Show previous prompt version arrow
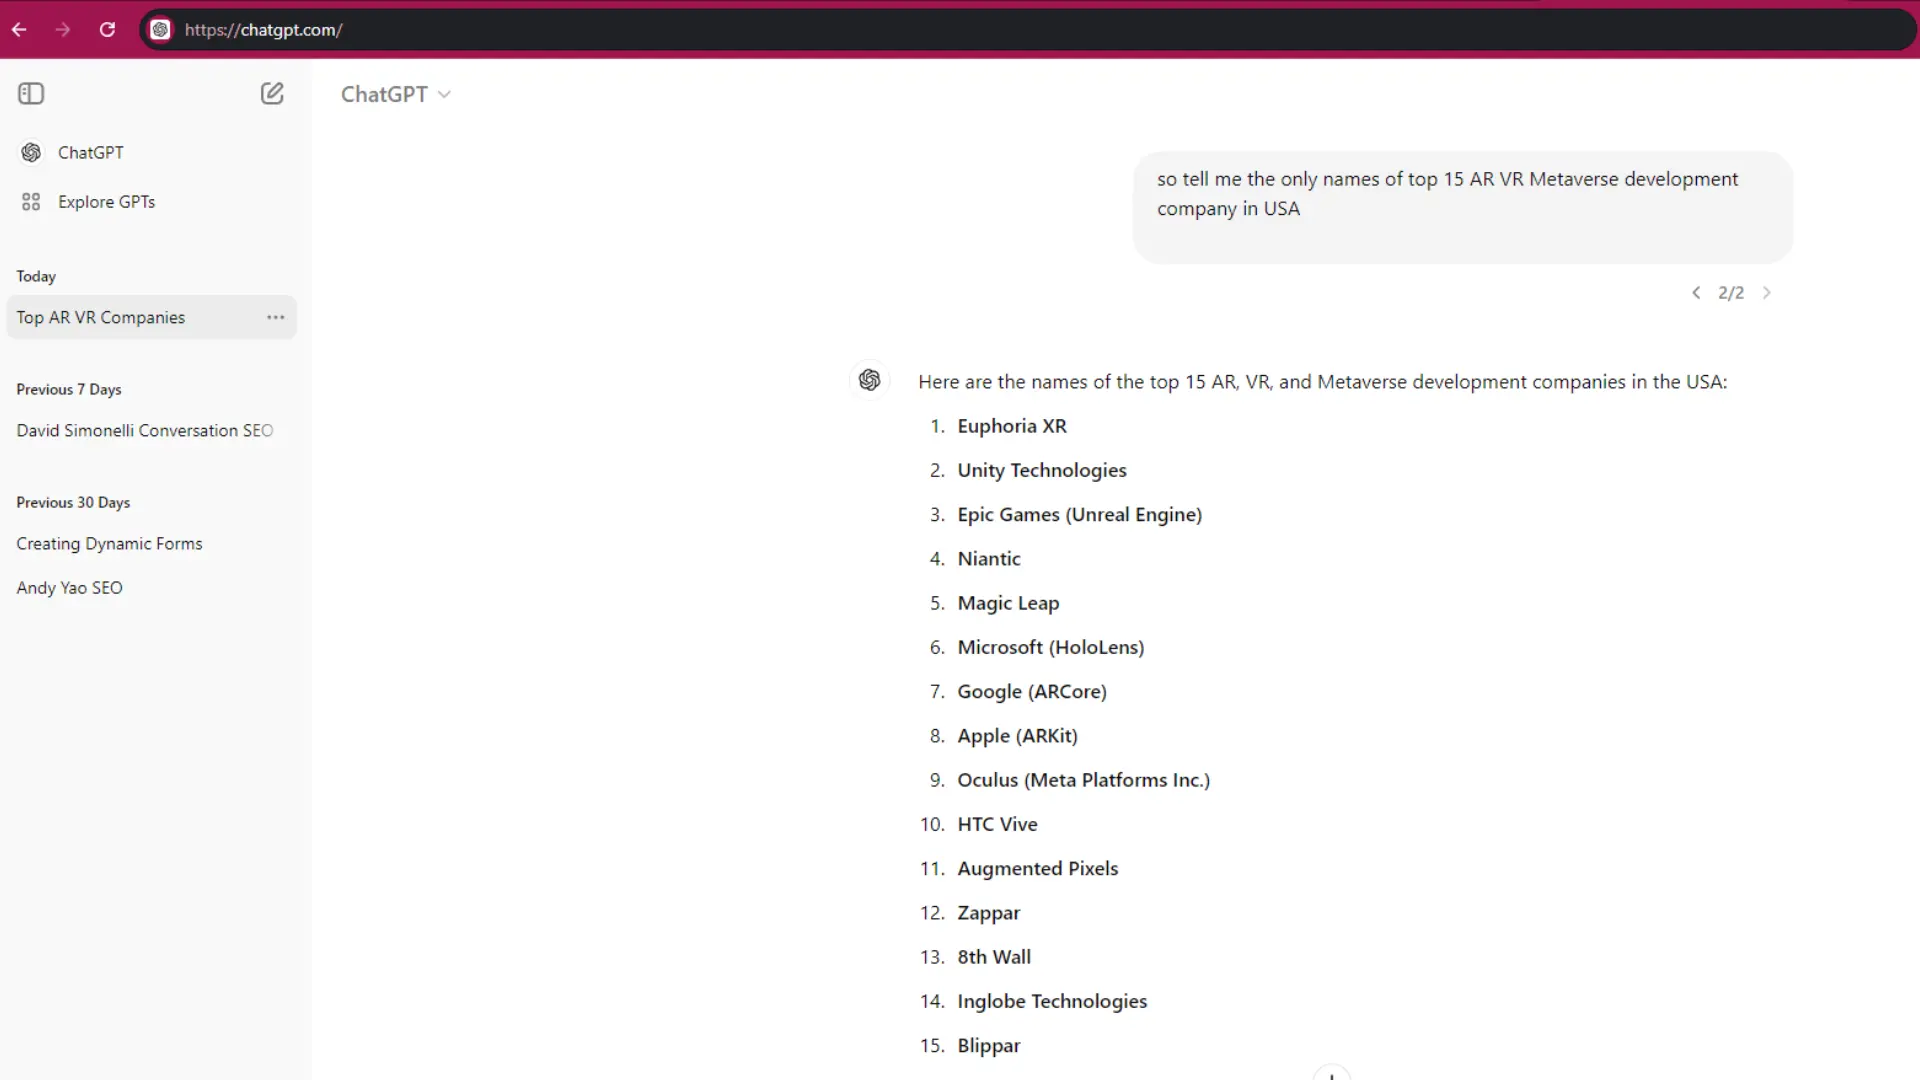 (1696, 293)
